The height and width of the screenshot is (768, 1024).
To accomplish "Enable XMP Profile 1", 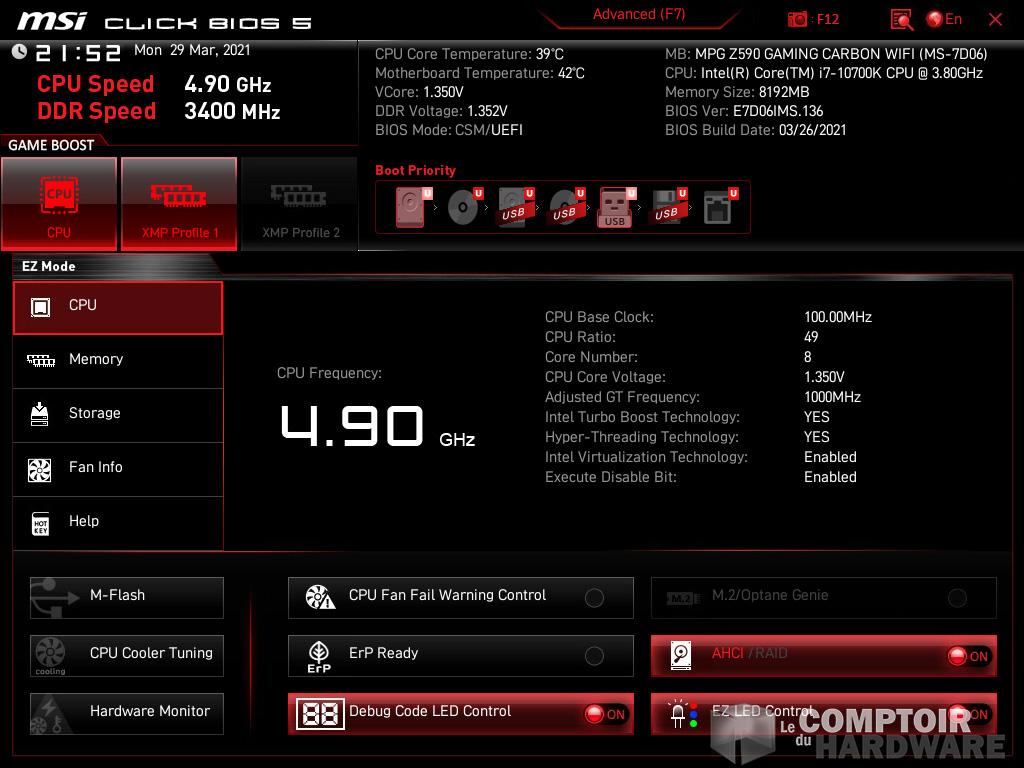I will [x=179, y=203].
